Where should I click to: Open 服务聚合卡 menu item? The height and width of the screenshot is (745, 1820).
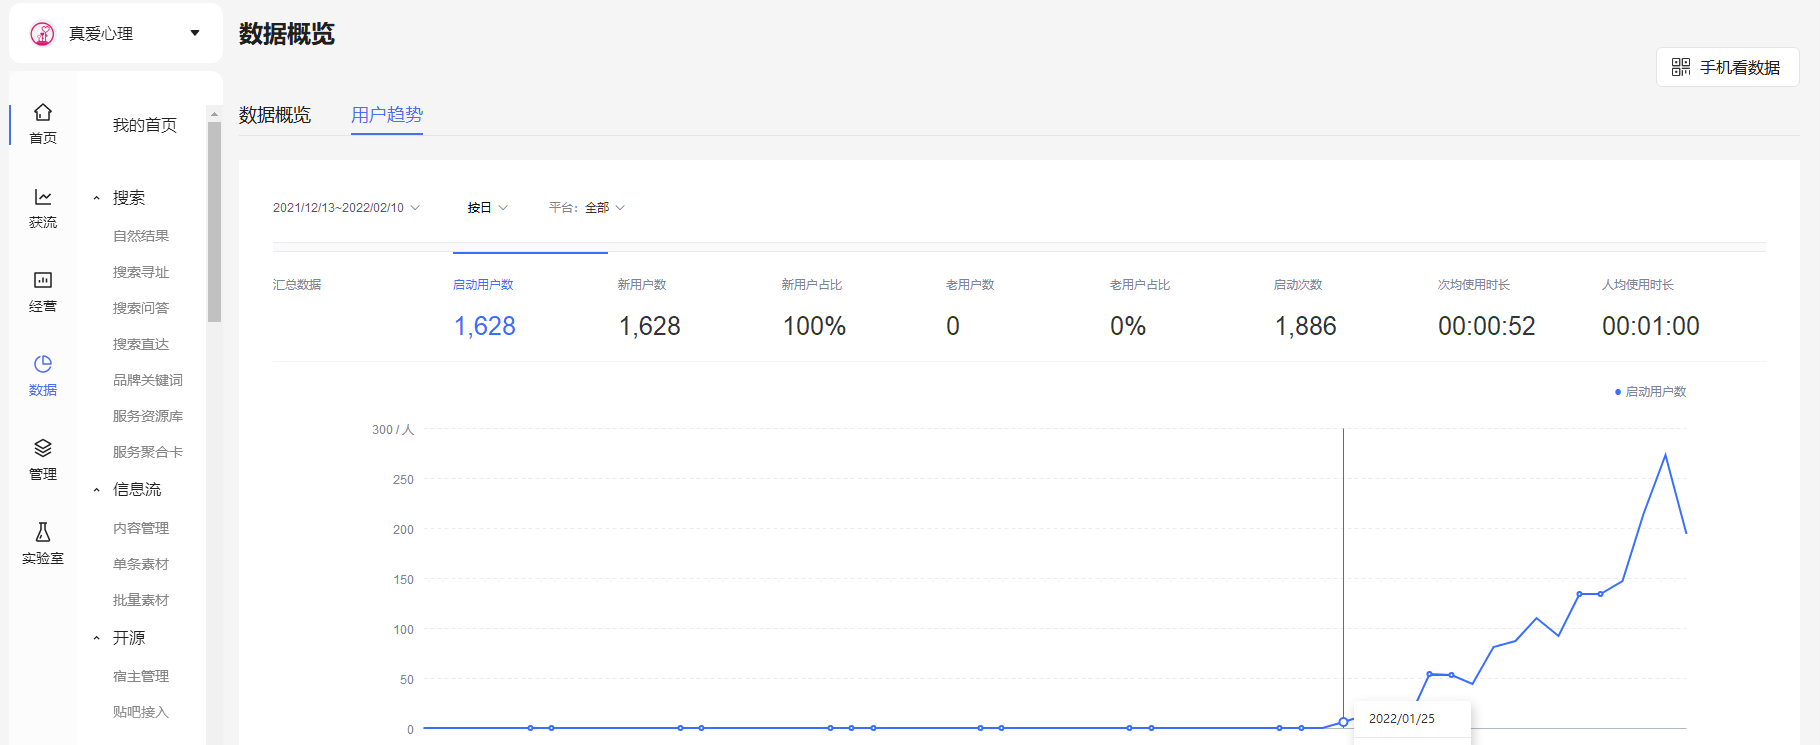[148, 452]
